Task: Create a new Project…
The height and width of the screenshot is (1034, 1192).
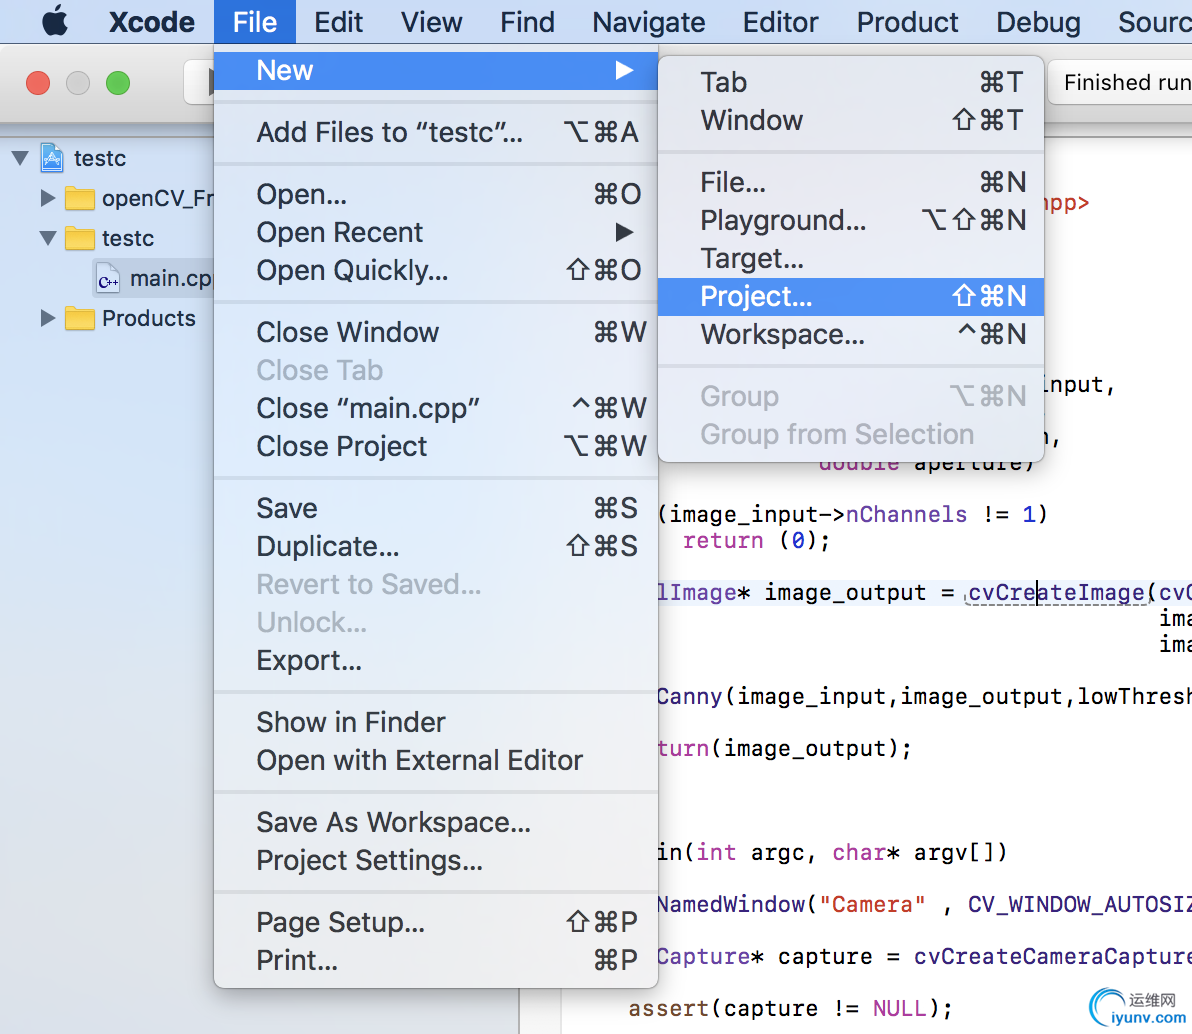Action: point(851,297)
